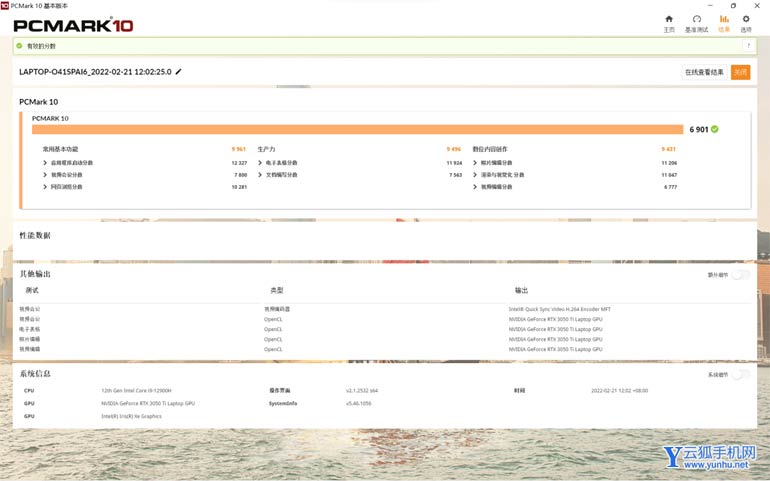
Task: Open the Home (主页) house icon
Action: [669, 19]
